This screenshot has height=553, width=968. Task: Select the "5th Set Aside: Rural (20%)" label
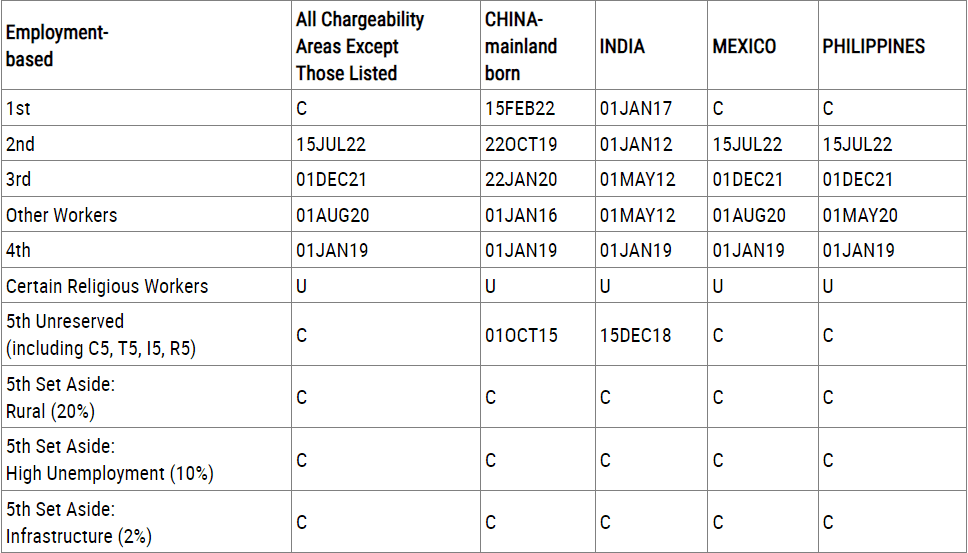60,397
